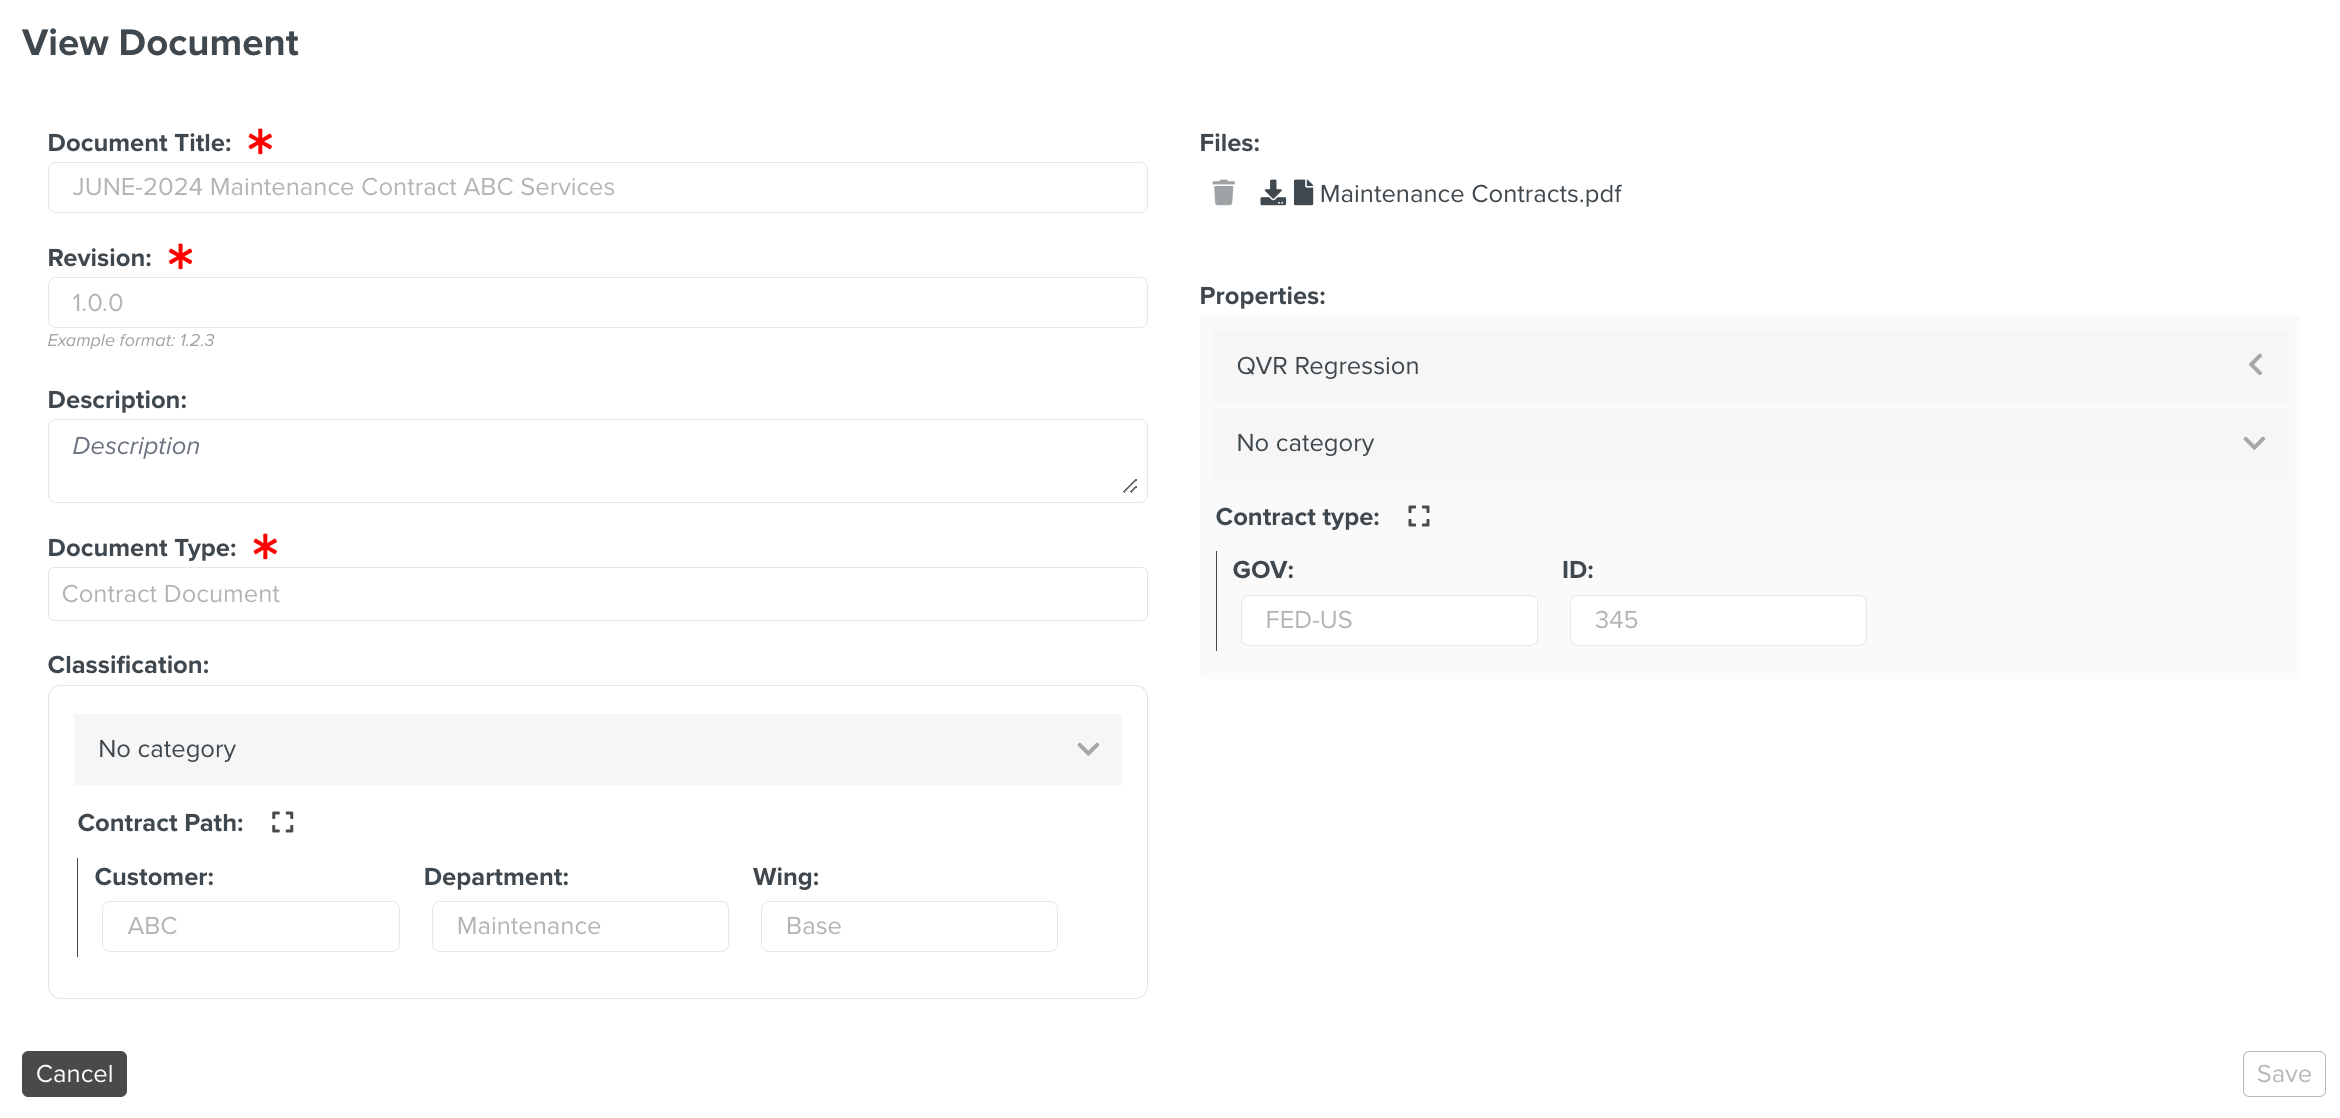Click the QVR Regression label
Screen dimensions: 2340x1118
tap(1327, 366)
